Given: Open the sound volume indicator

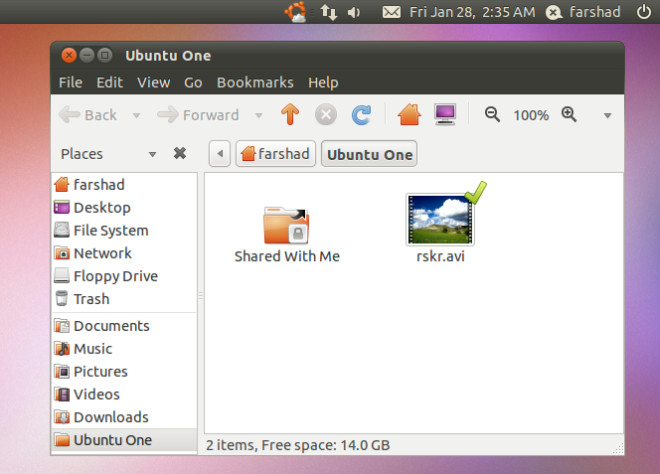Looking at the screenshot, I should [354, 12].
